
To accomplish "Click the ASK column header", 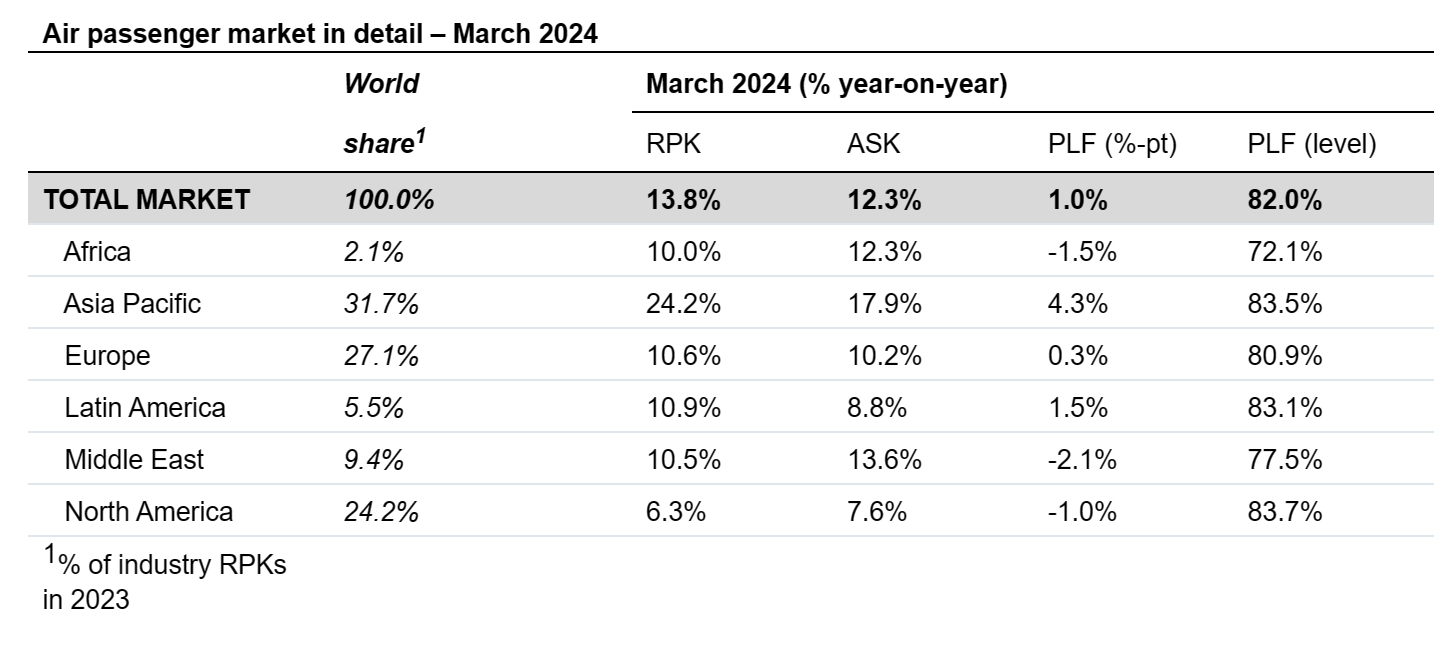I will click(873, 144).
